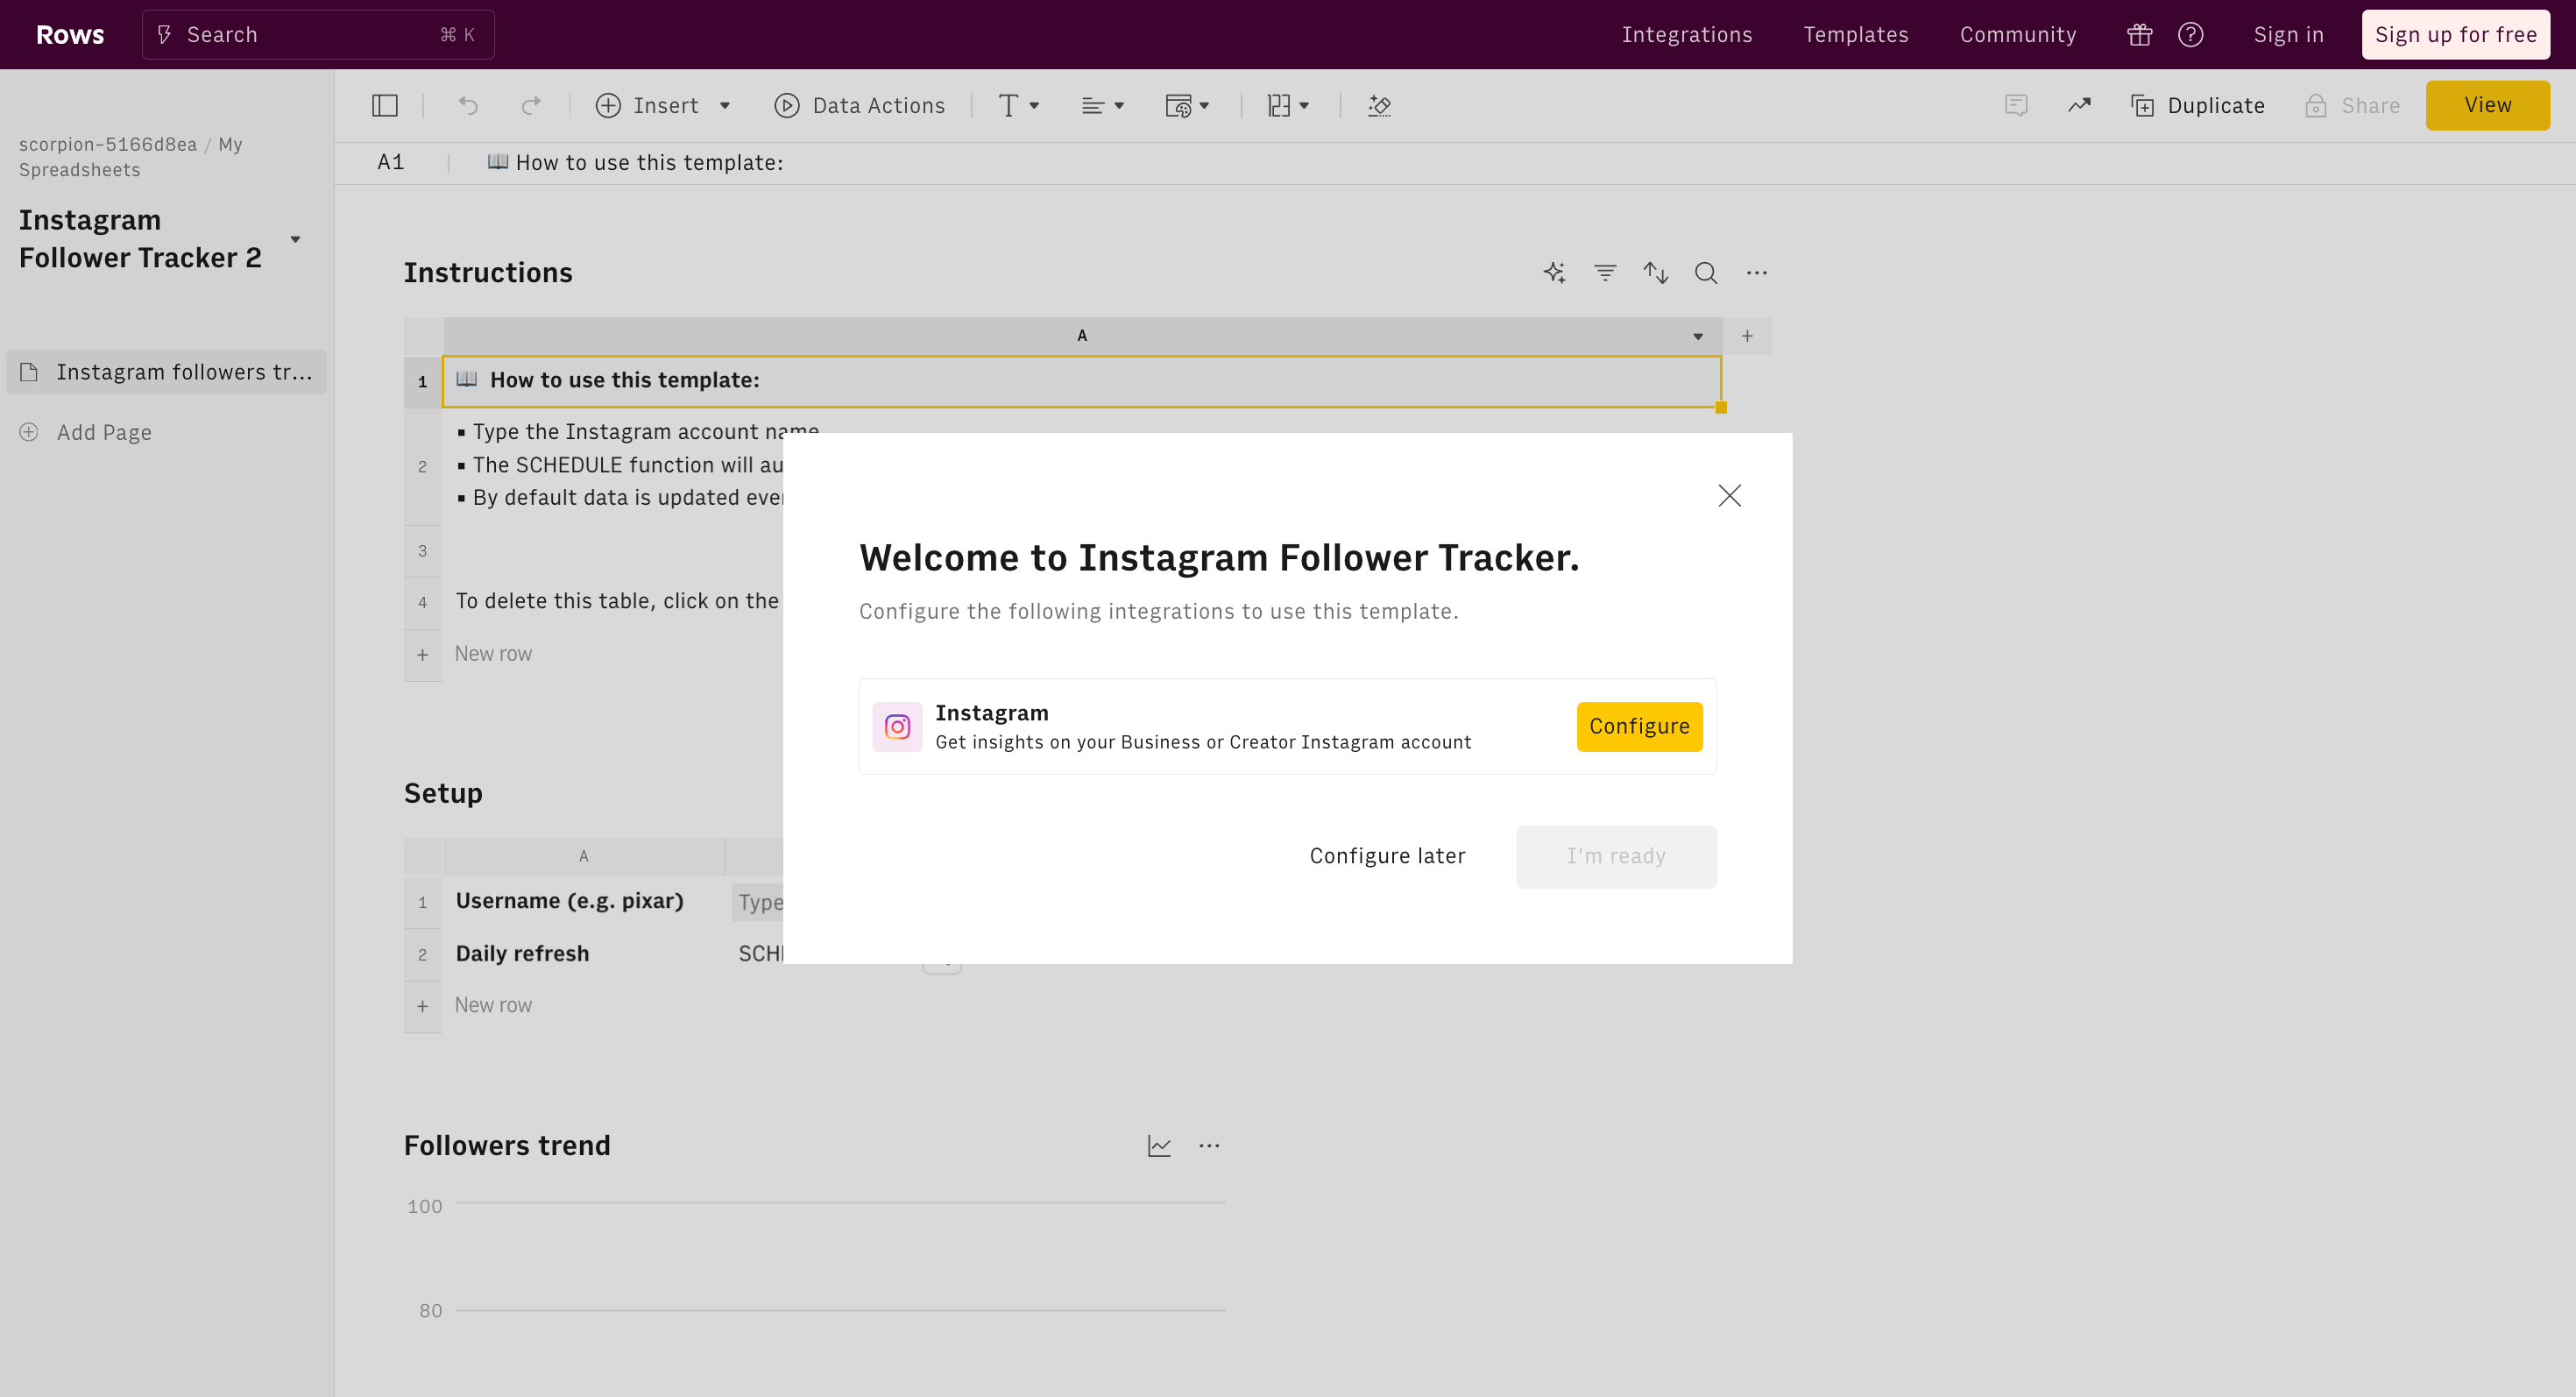Expand the column A header dropdown arrow
The image size is (2576, 1397).
1698,336
